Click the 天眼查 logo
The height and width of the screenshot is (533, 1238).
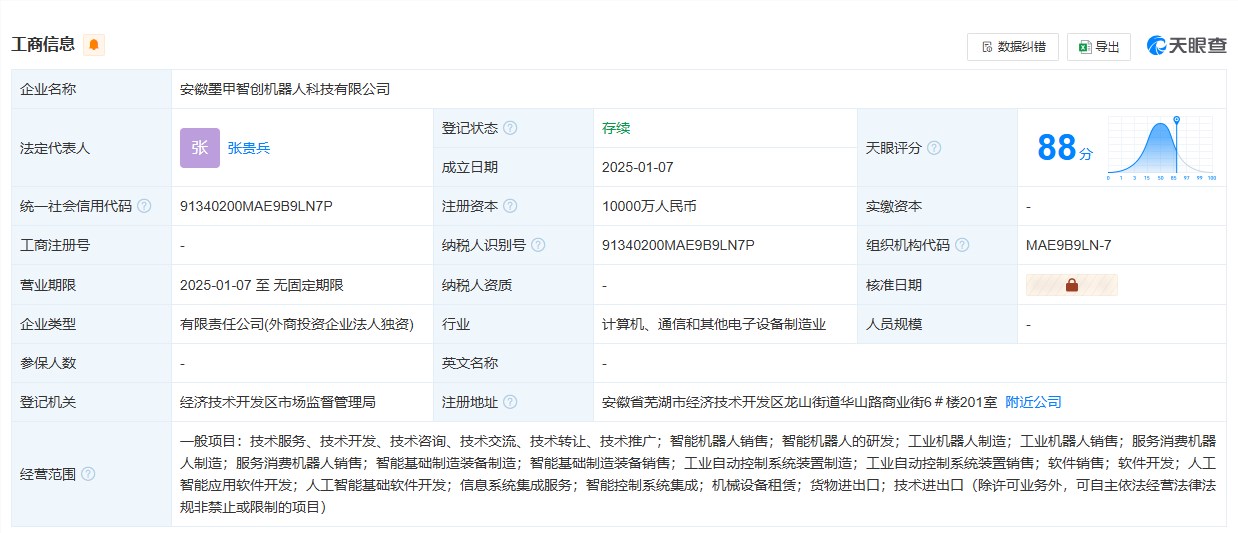[1186, 46]
